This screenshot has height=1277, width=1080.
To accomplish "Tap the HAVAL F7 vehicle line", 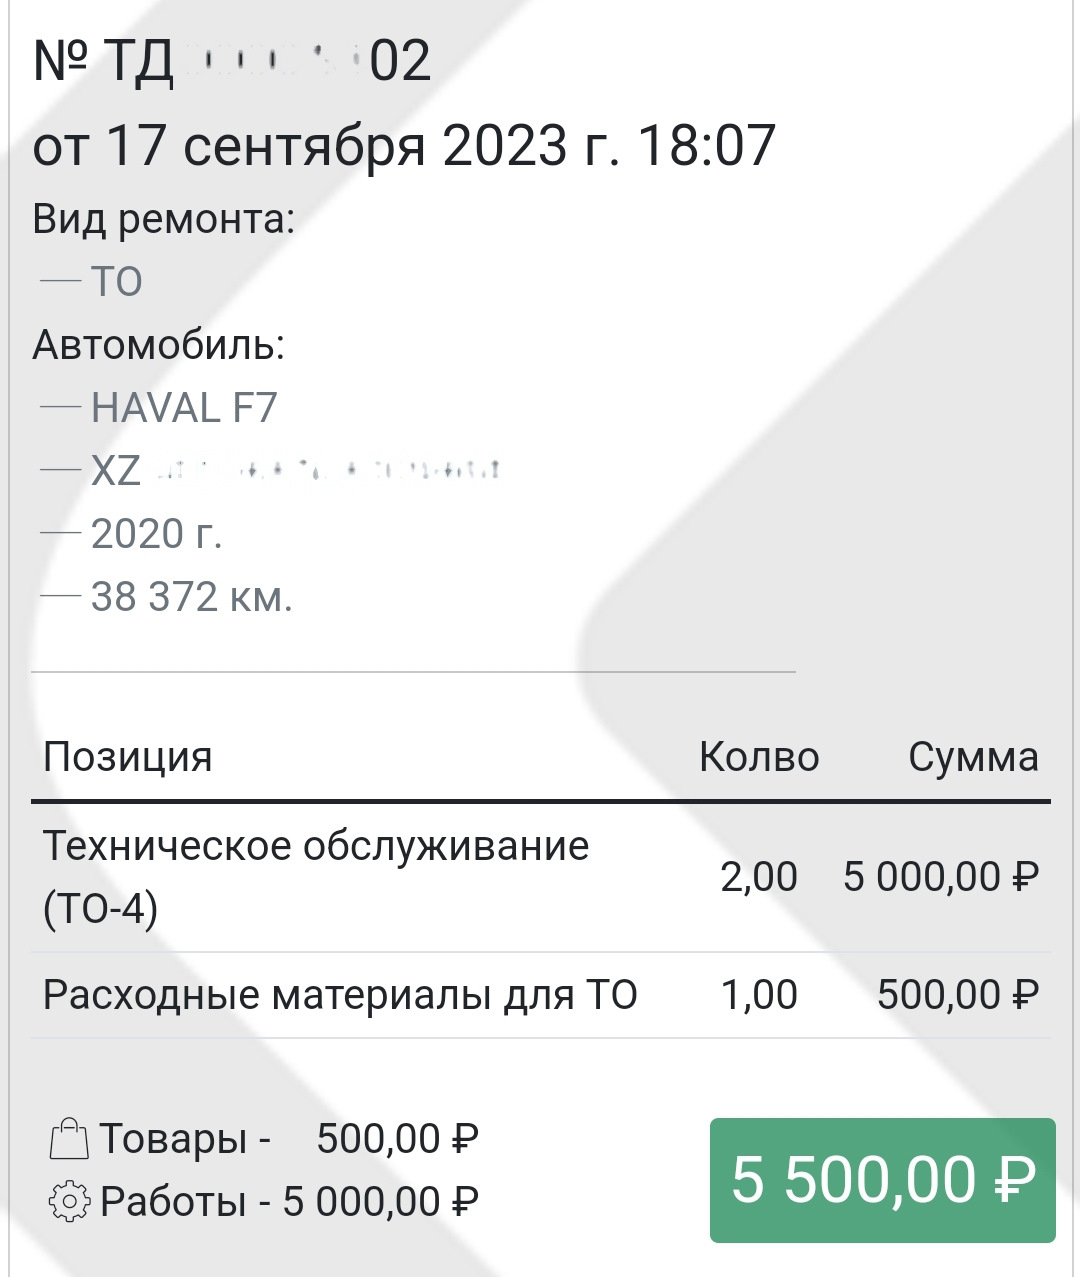I will (183, 408).
